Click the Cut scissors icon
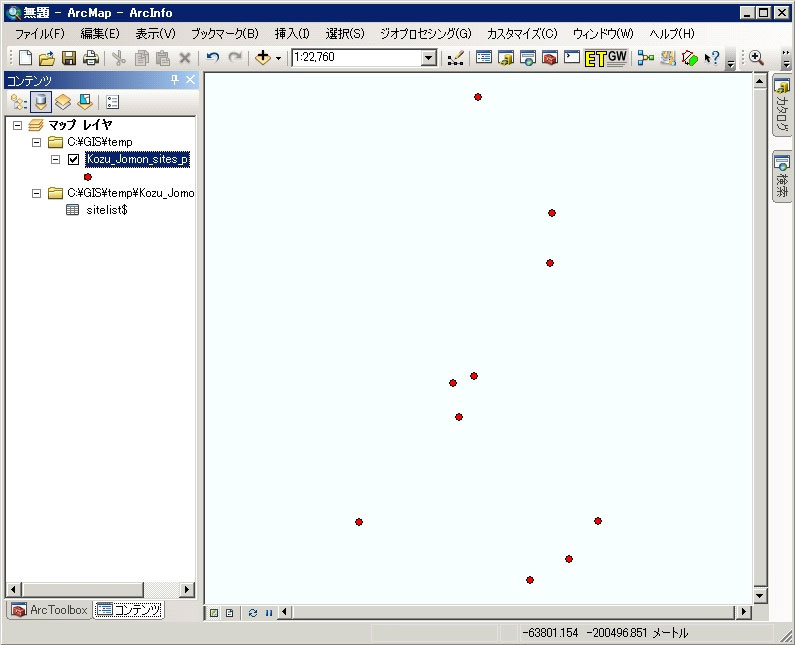Screen dimensions: 795x645 pos(119,58)
